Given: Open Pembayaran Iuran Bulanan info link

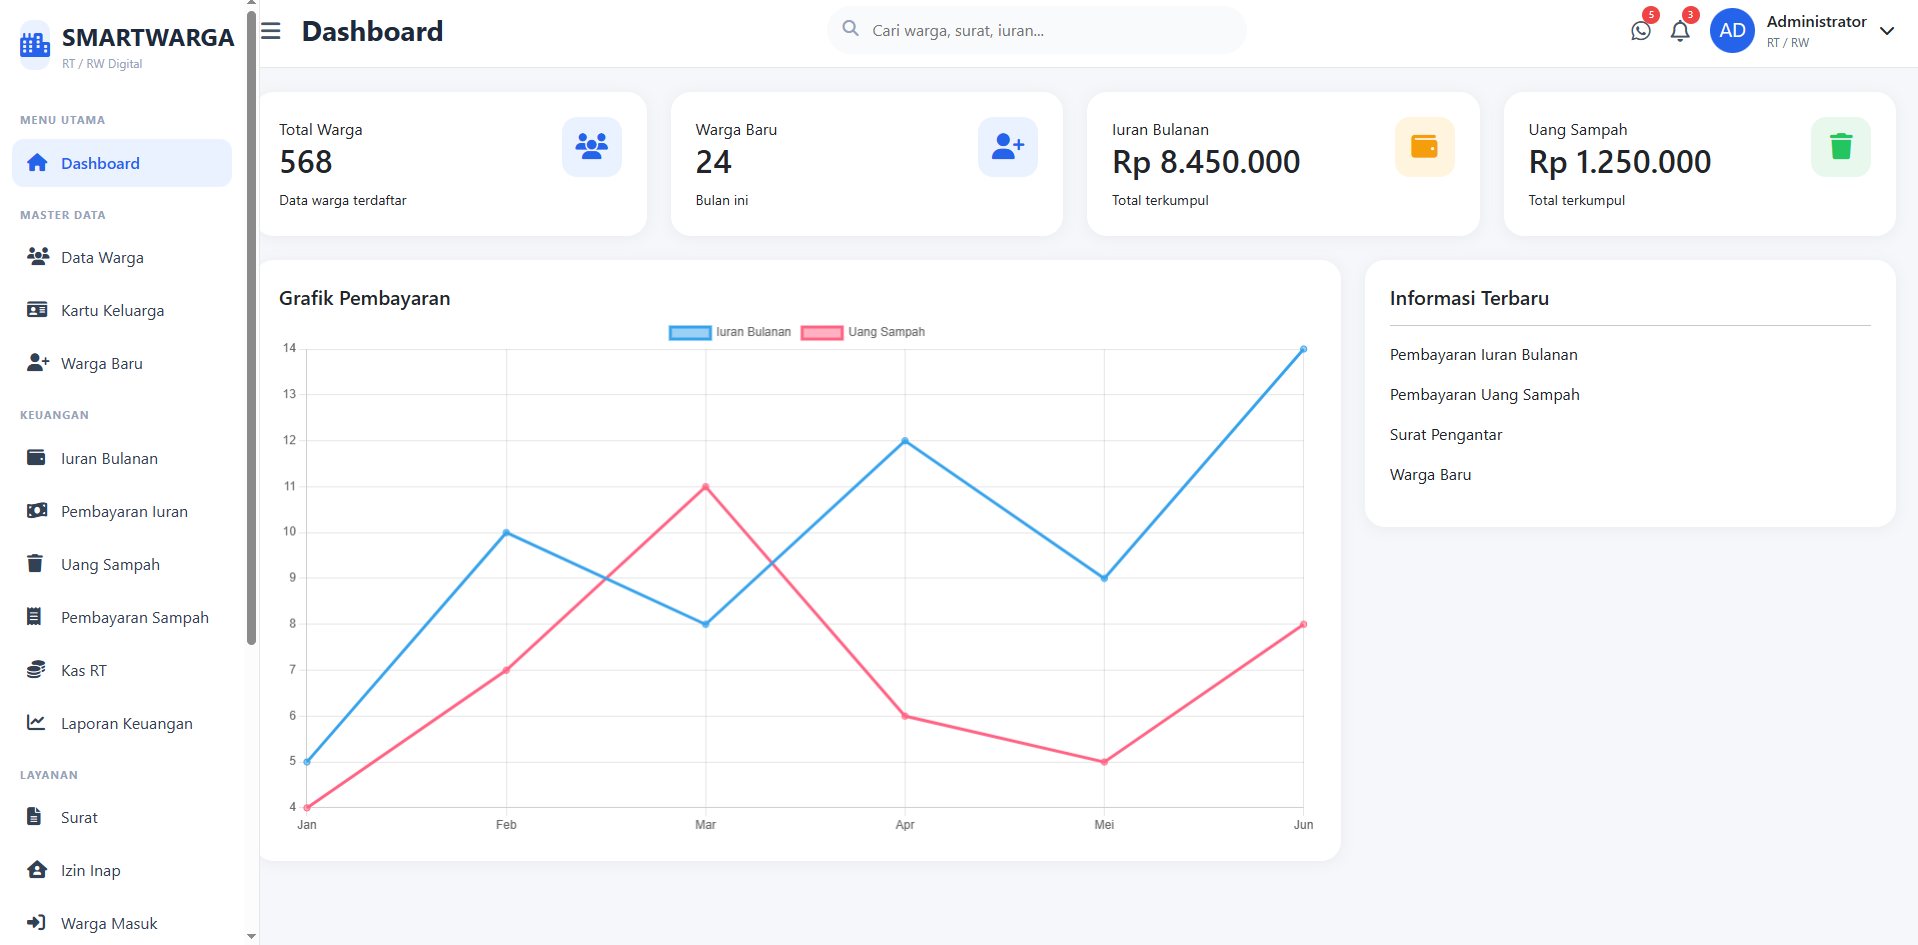Looking at the screenshot, I should point(1484,355).
